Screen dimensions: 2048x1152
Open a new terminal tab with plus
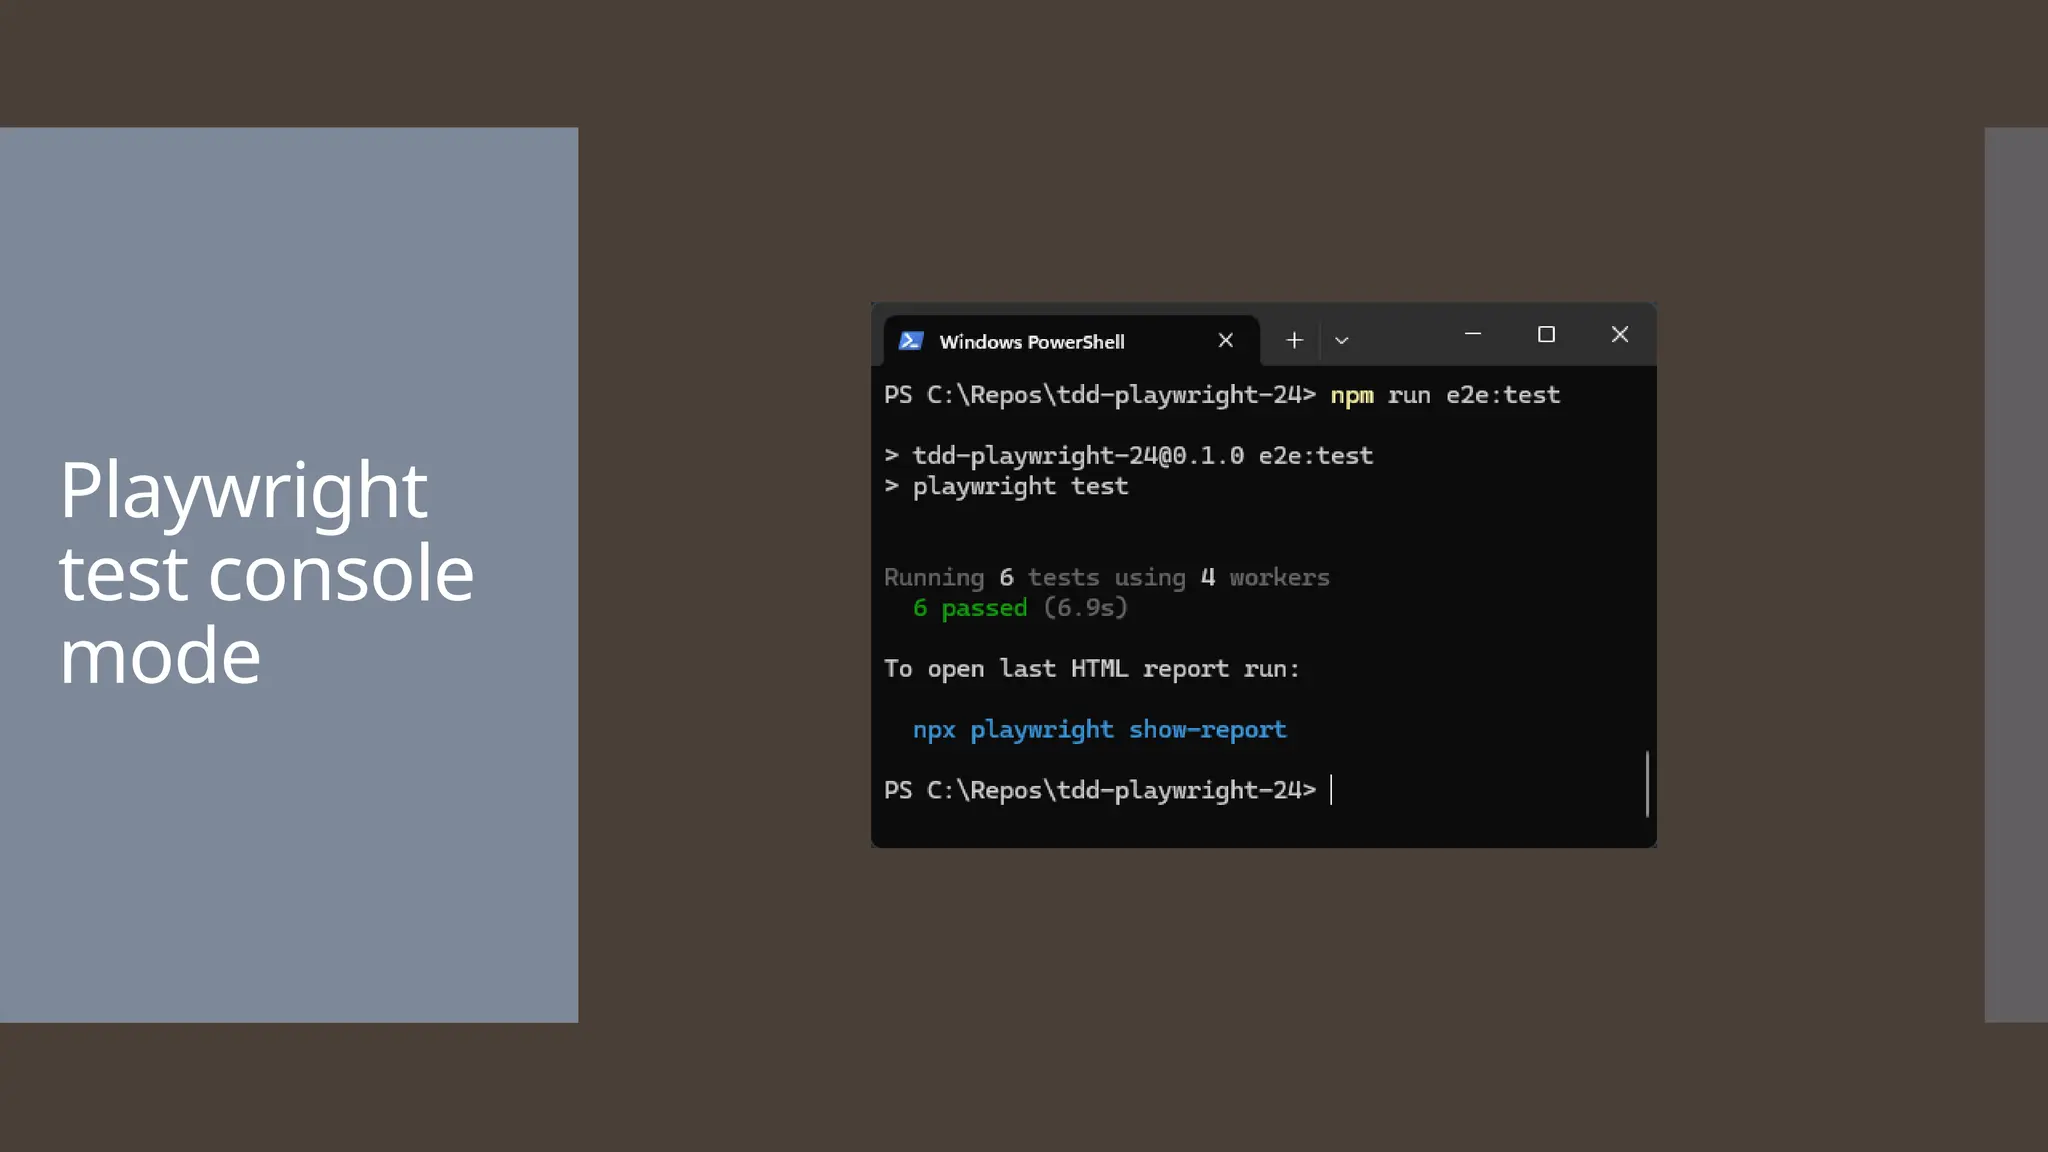[1294, 341]
